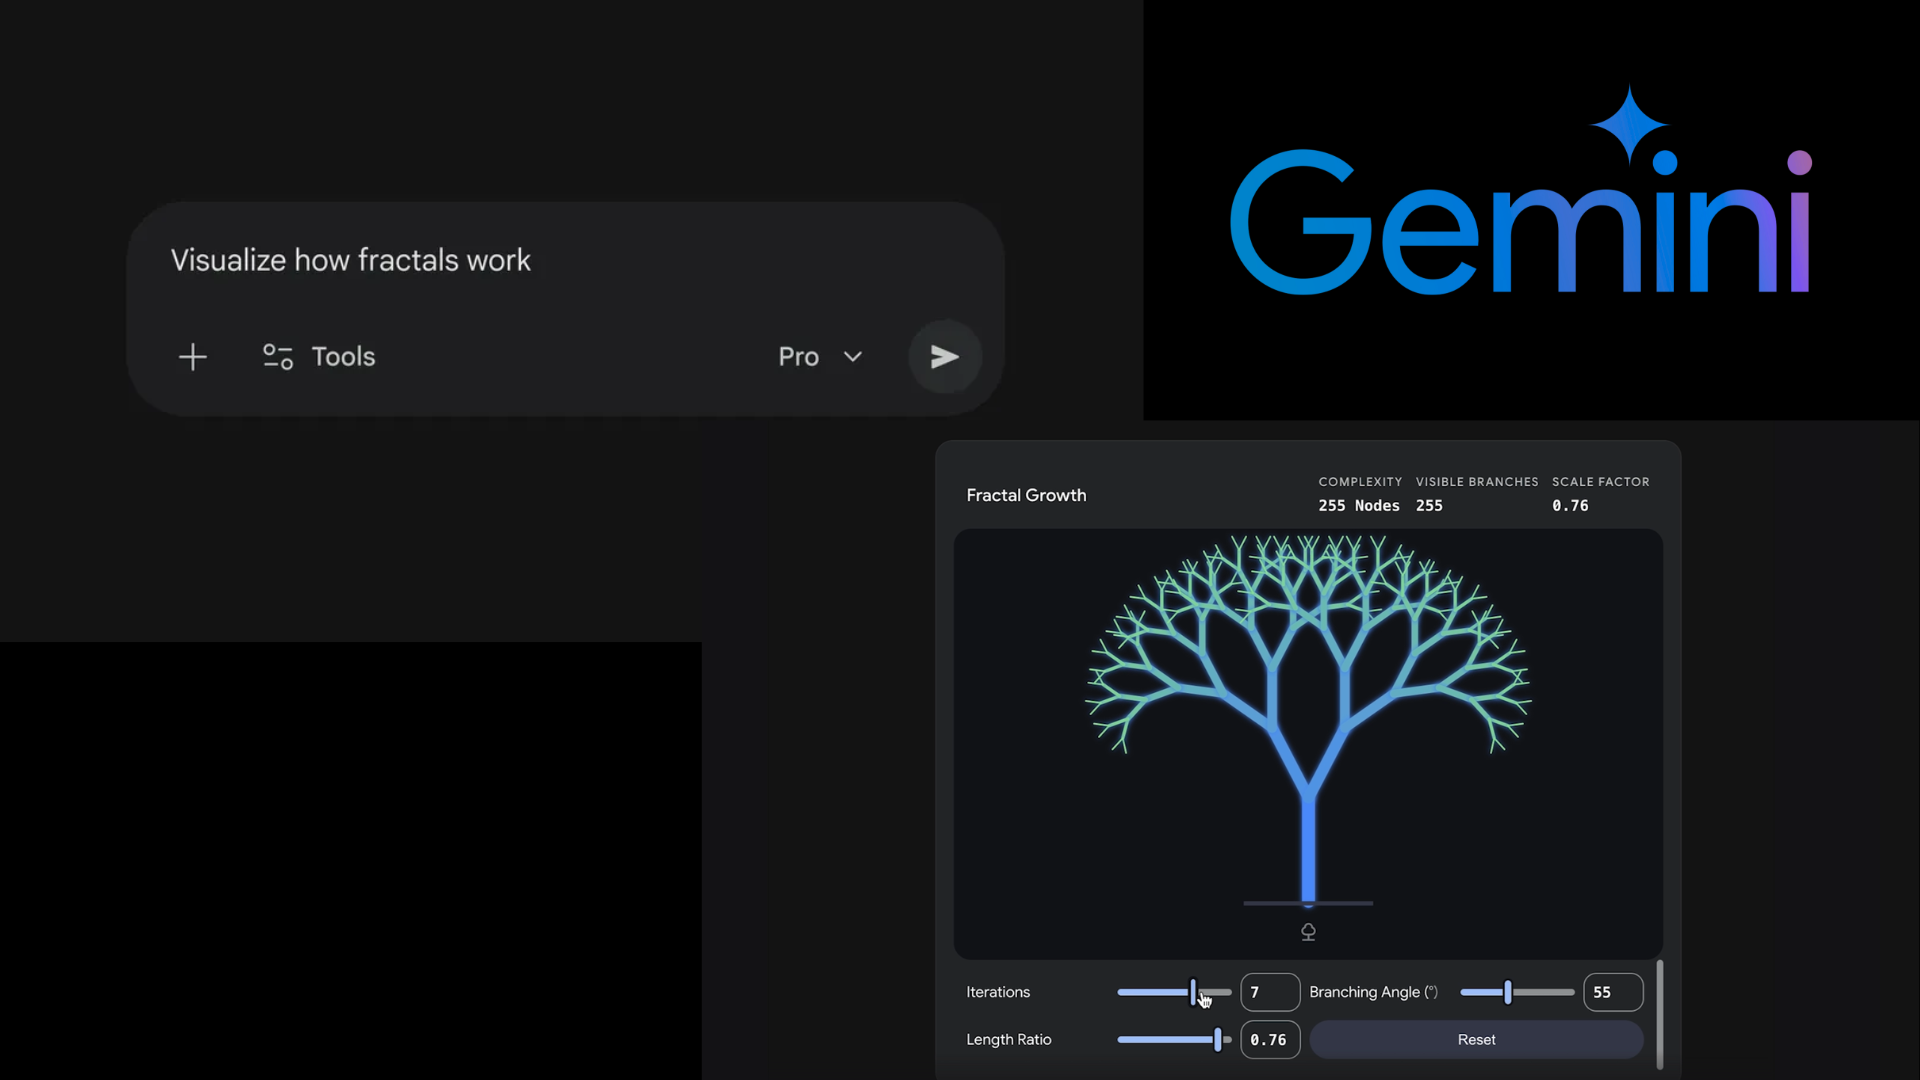Expand the Pro model dropdown

tap(820, 357)
